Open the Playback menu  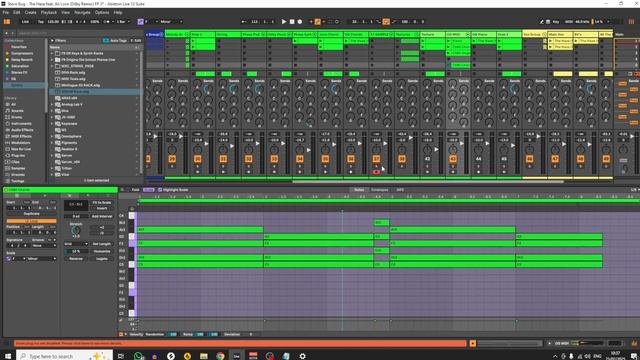49,12
